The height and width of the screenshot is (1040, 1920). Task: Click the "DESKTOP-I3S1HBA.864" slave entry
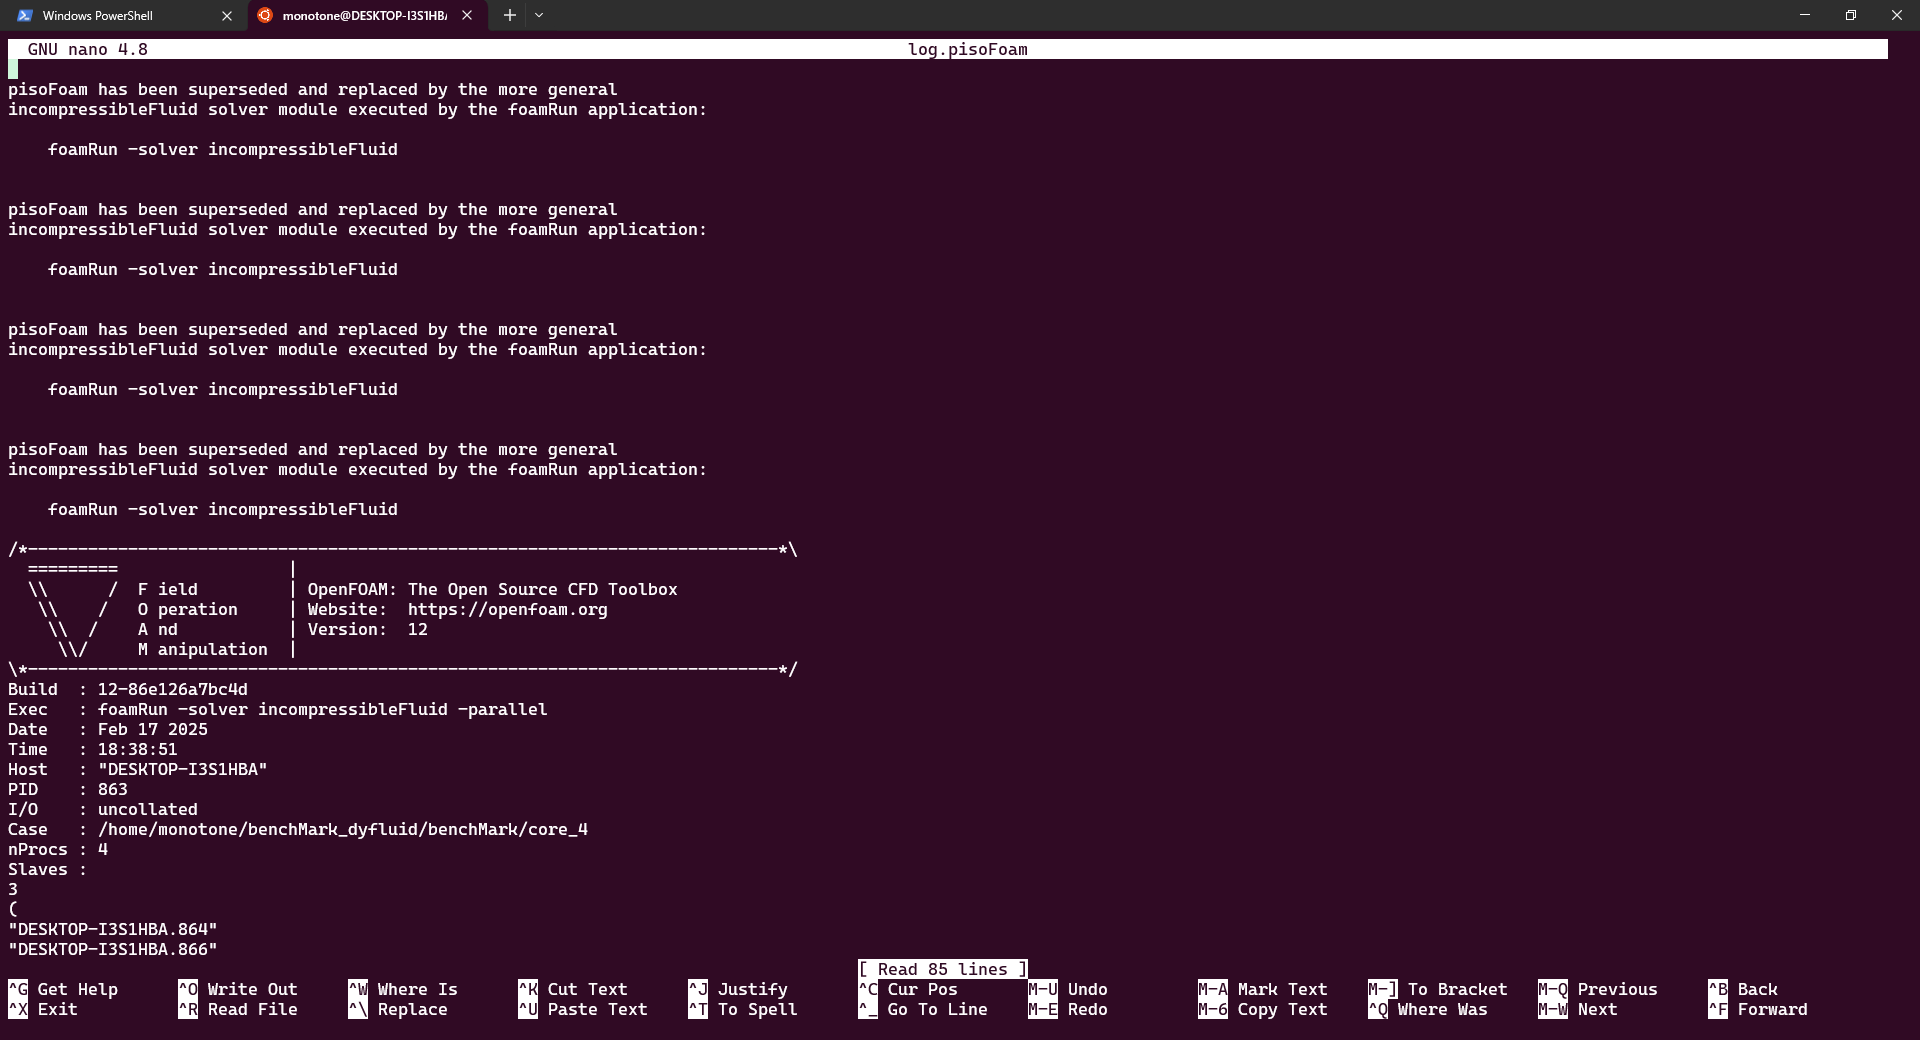pos(113,929)
